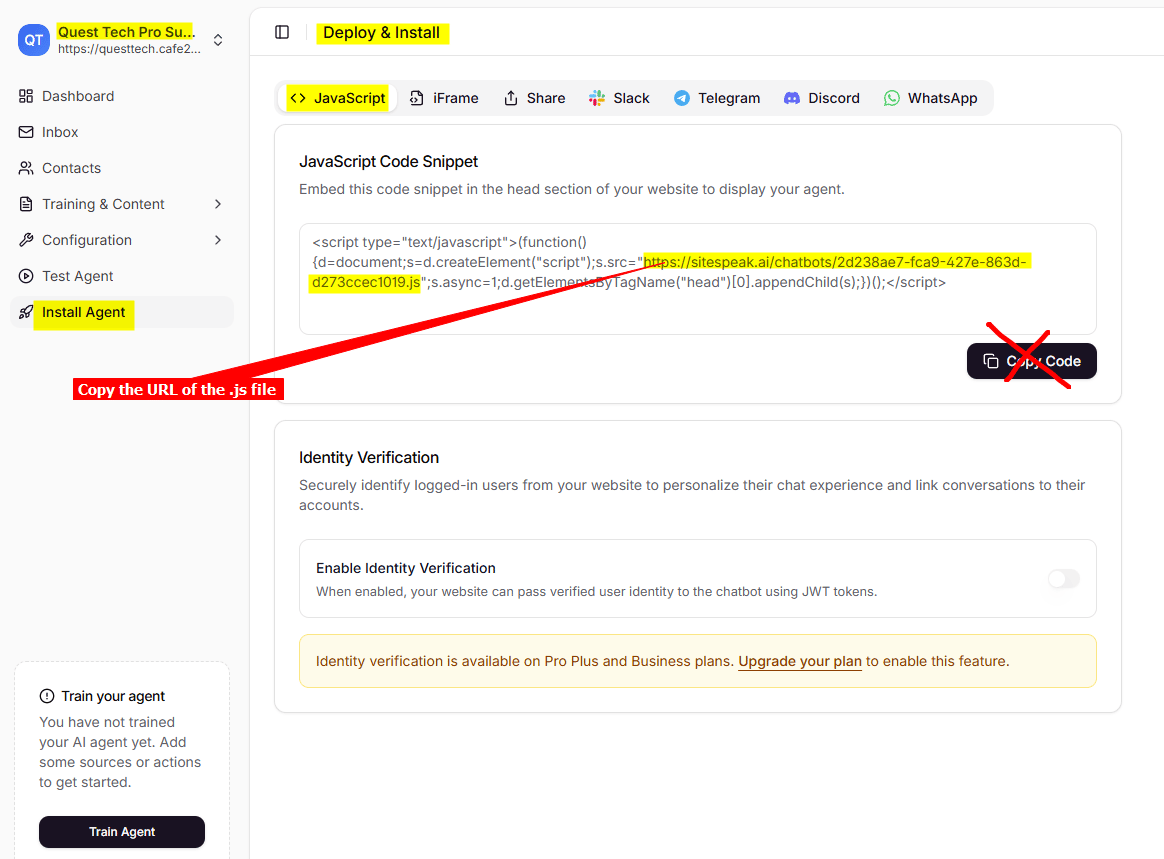Toggle the sidebar collapse icon
Viewport: 1164px width, 859px height.
pyautogui.click(x=282, y=32)
